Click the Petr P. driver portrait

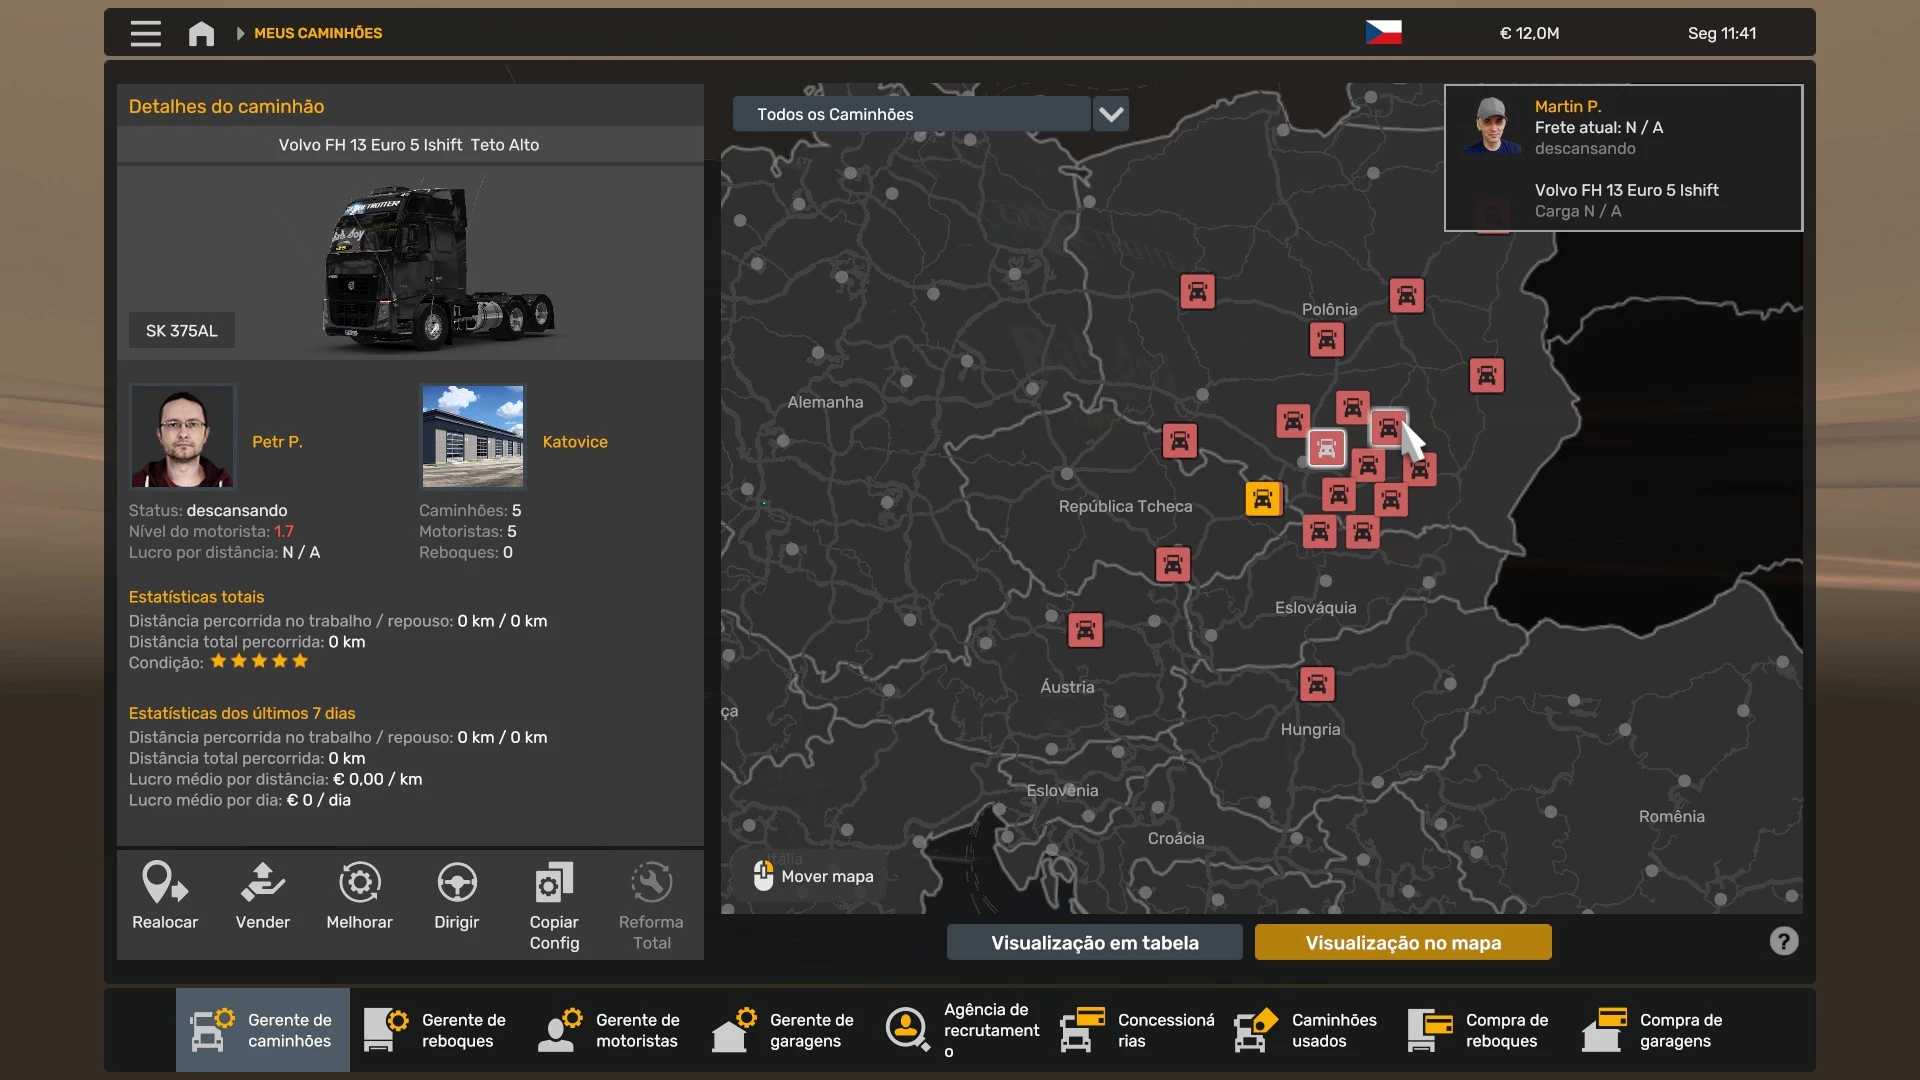point(182,436)
